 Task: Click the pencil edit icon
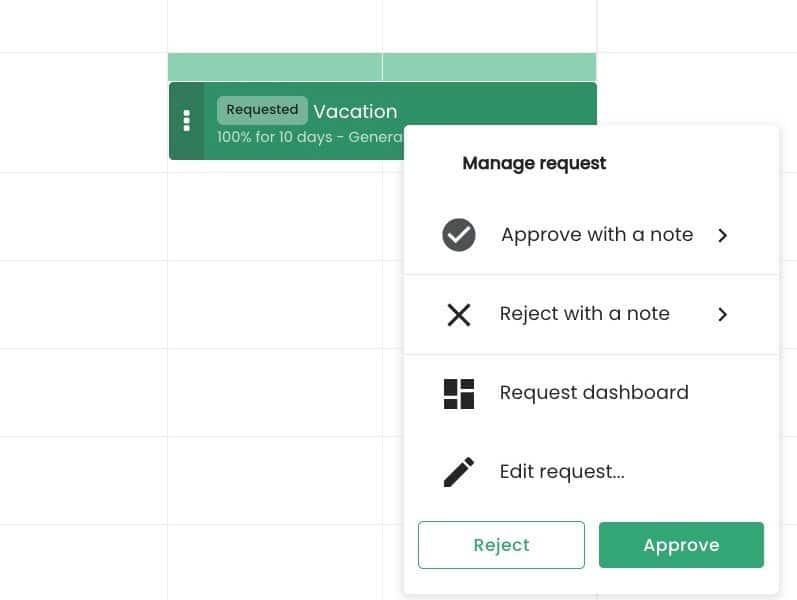tap(459, 472)
